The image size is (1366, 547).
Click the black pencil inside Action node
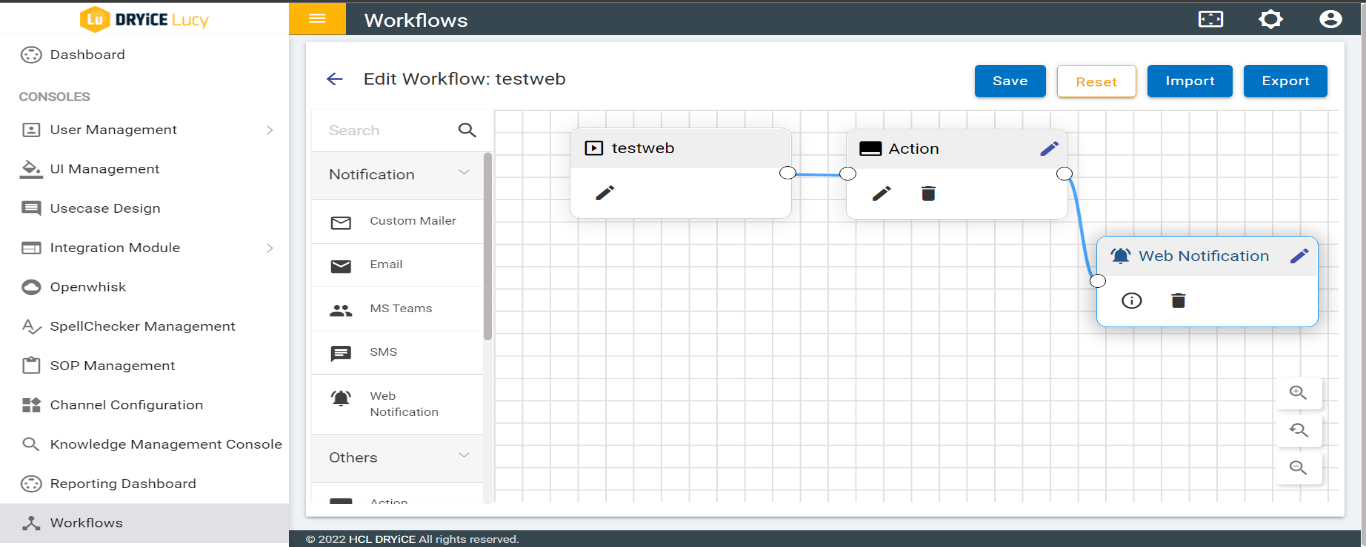(881, 193)
